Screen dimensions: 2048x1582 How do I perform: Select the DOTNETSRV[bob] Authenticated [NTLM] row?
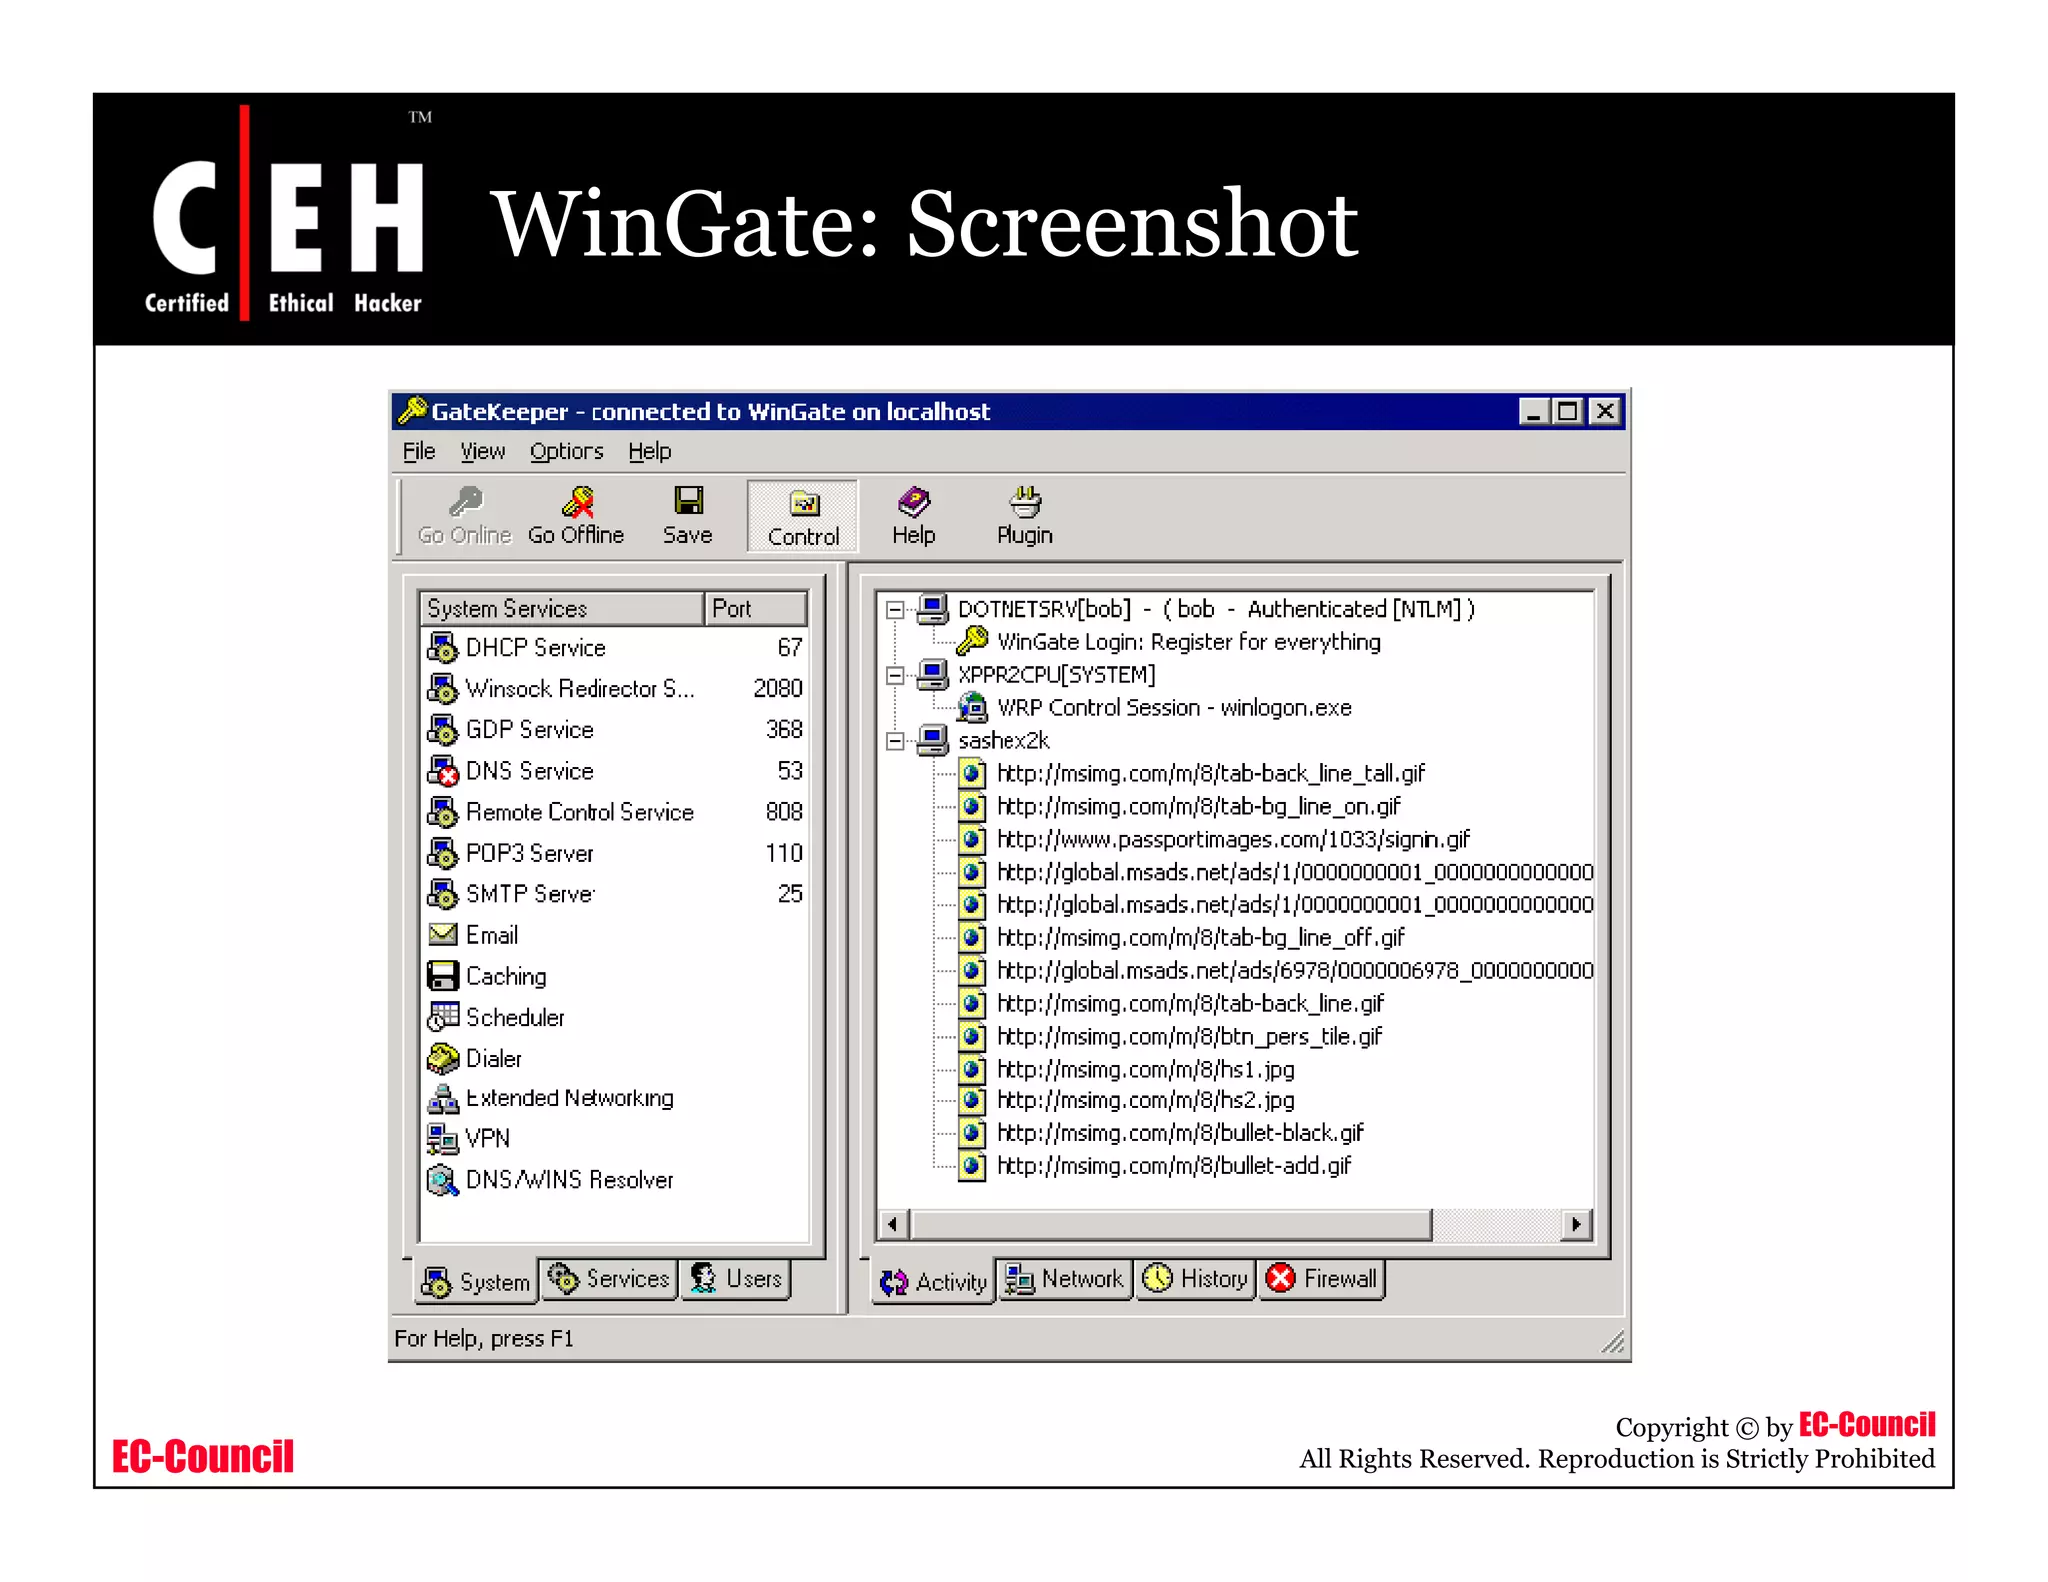coord(1216,608)
